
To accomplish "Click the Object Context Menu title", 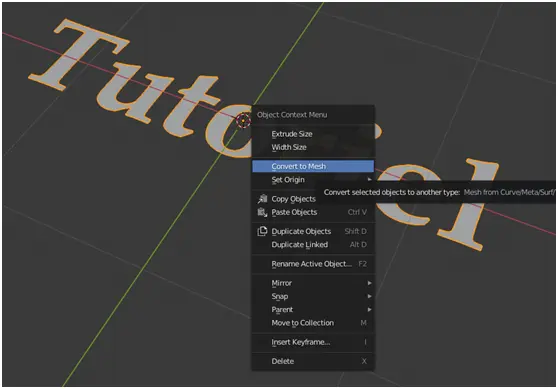I will pyautogui.click(x=292, y=115).
